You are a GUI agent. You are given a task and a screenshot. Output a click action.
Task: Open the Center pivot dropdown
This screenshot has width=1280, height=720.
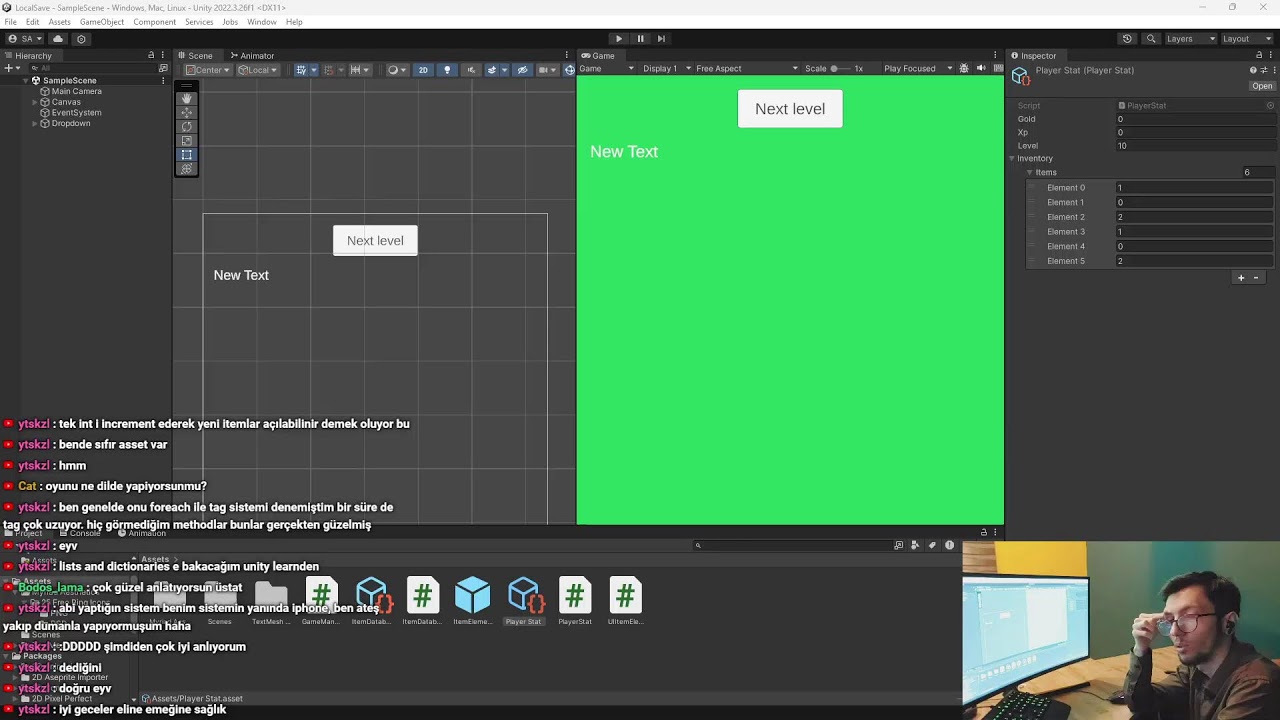click(x=208, y=69)
